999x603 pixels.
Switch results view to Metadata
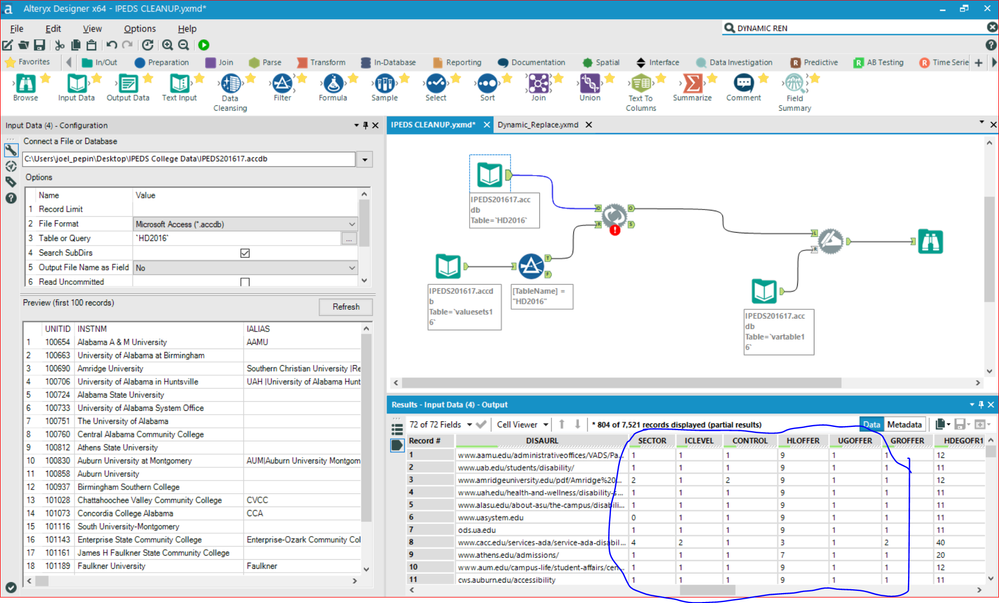tap(904, 425)
